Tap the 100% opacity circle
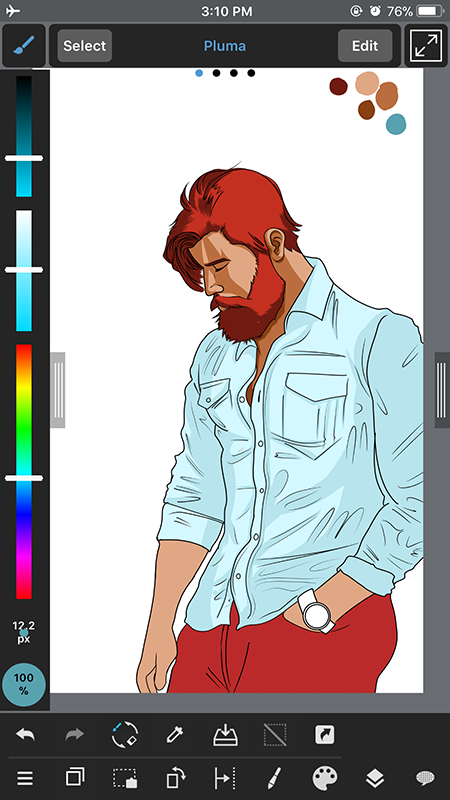 click(23, 684)
